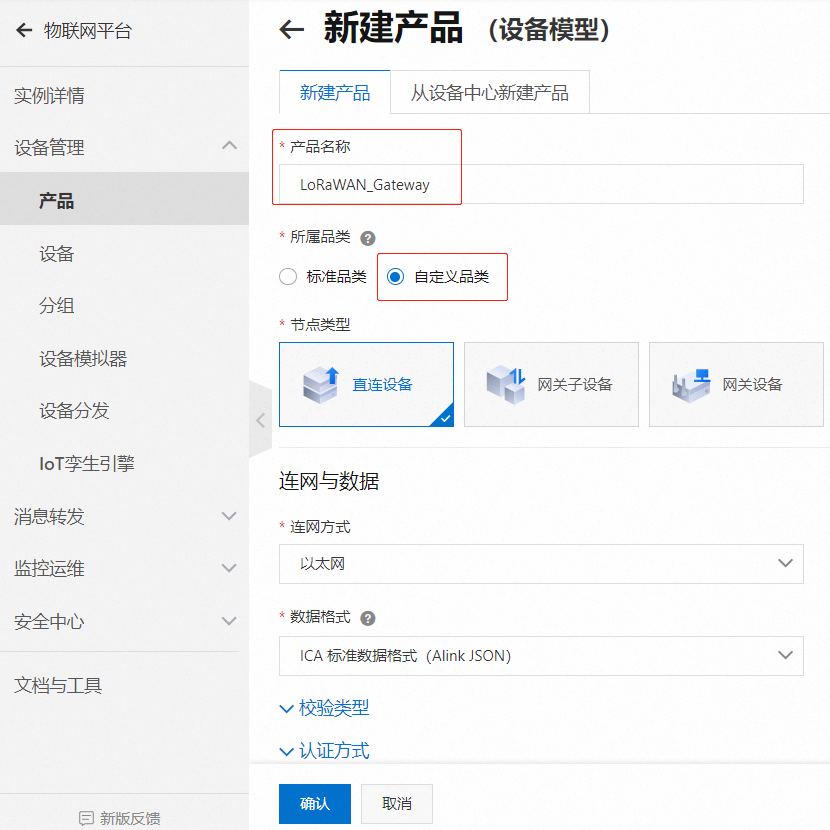The image size is (830, 830).
Task: Switch to the 新建产品 tab
Action: [x=335, y=92]
